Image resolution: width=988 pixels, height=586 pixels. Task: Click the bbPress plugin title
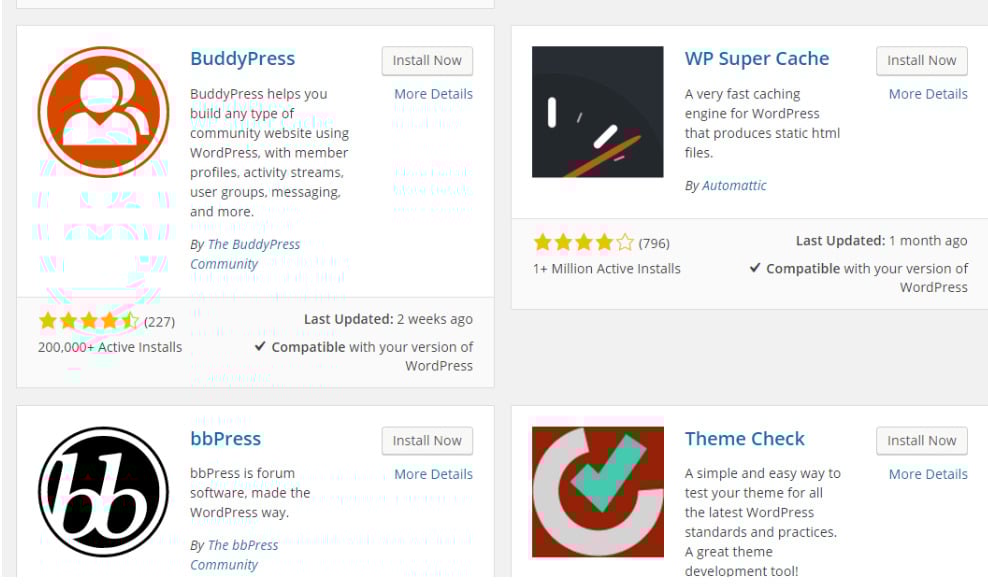(225, 439)
